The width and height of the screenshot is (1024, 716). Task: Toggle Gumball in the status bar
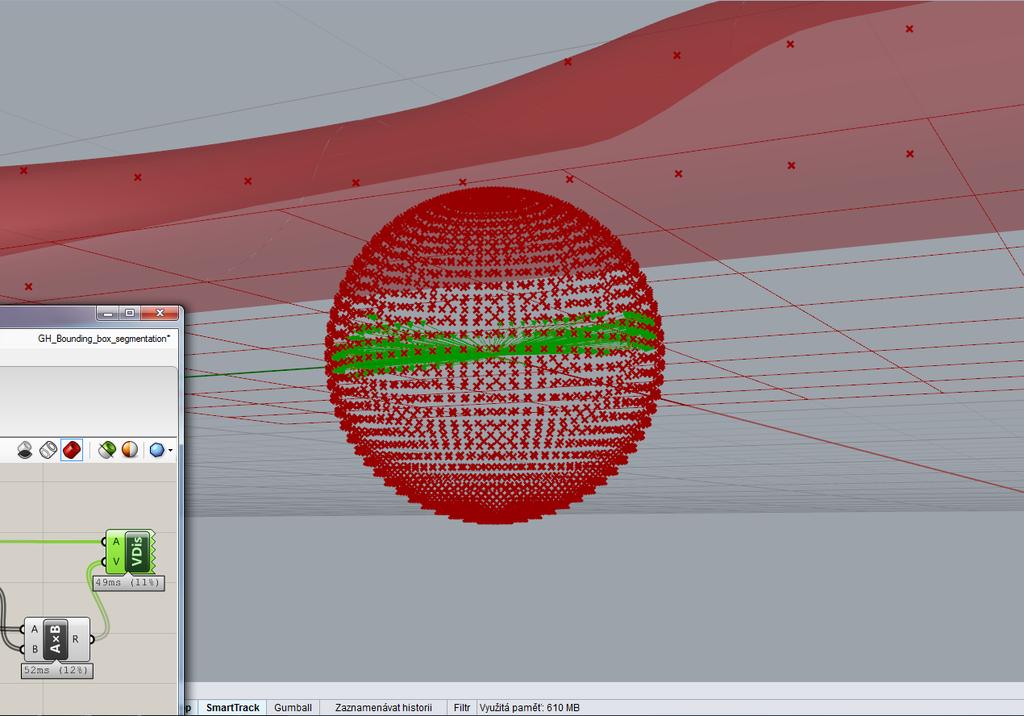click(293, 708)
